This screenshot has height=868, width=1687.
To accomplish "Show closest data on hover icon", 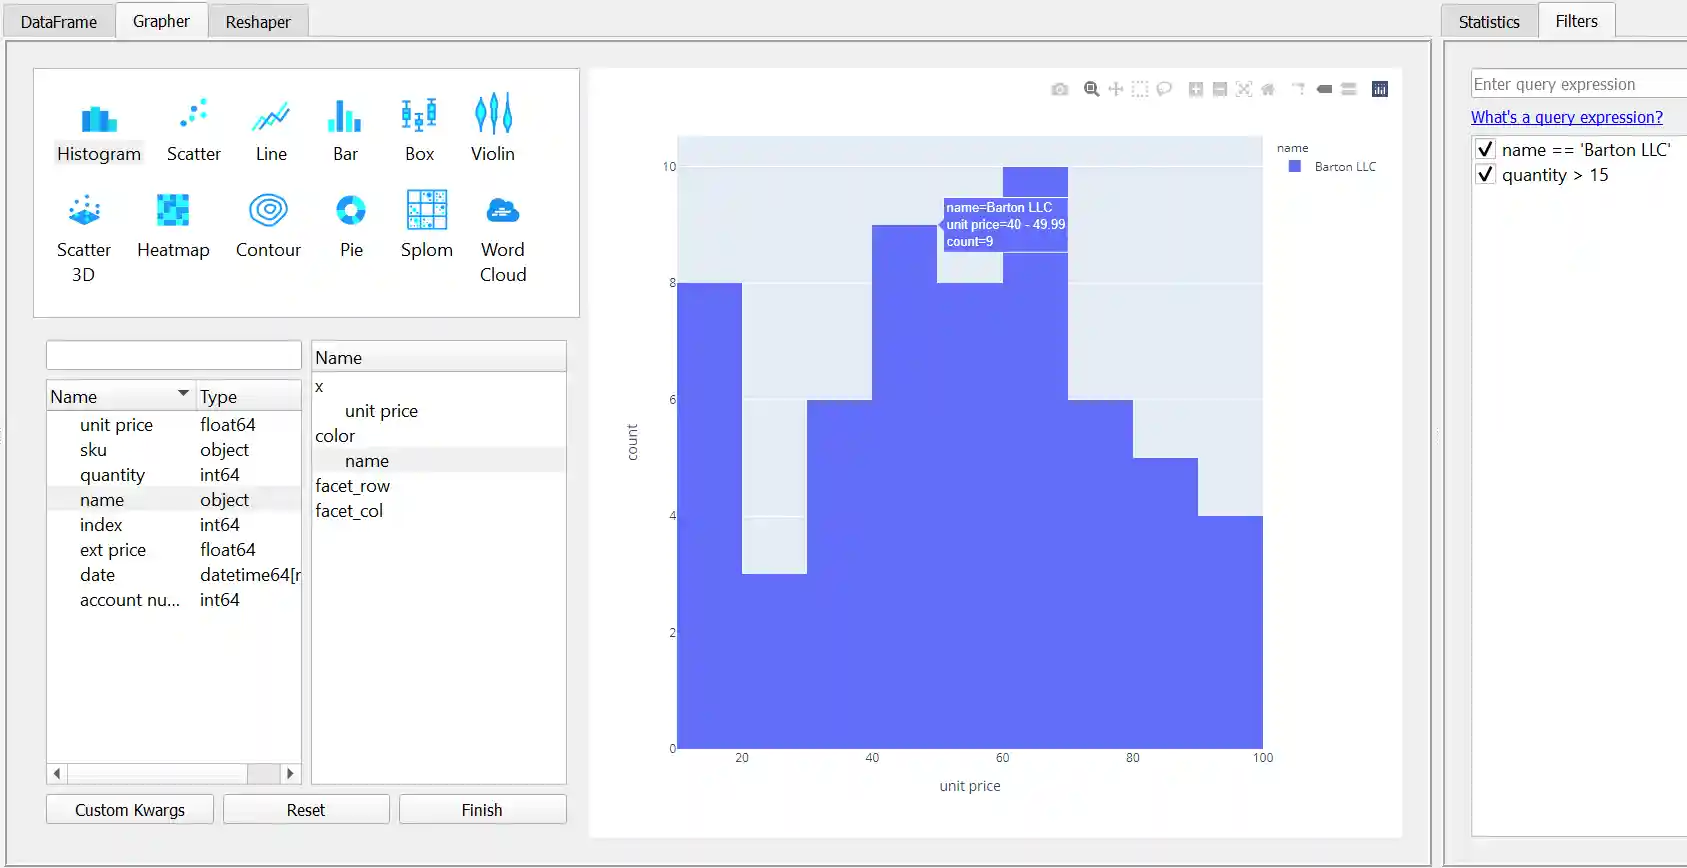I will (x=1324, y=89).
